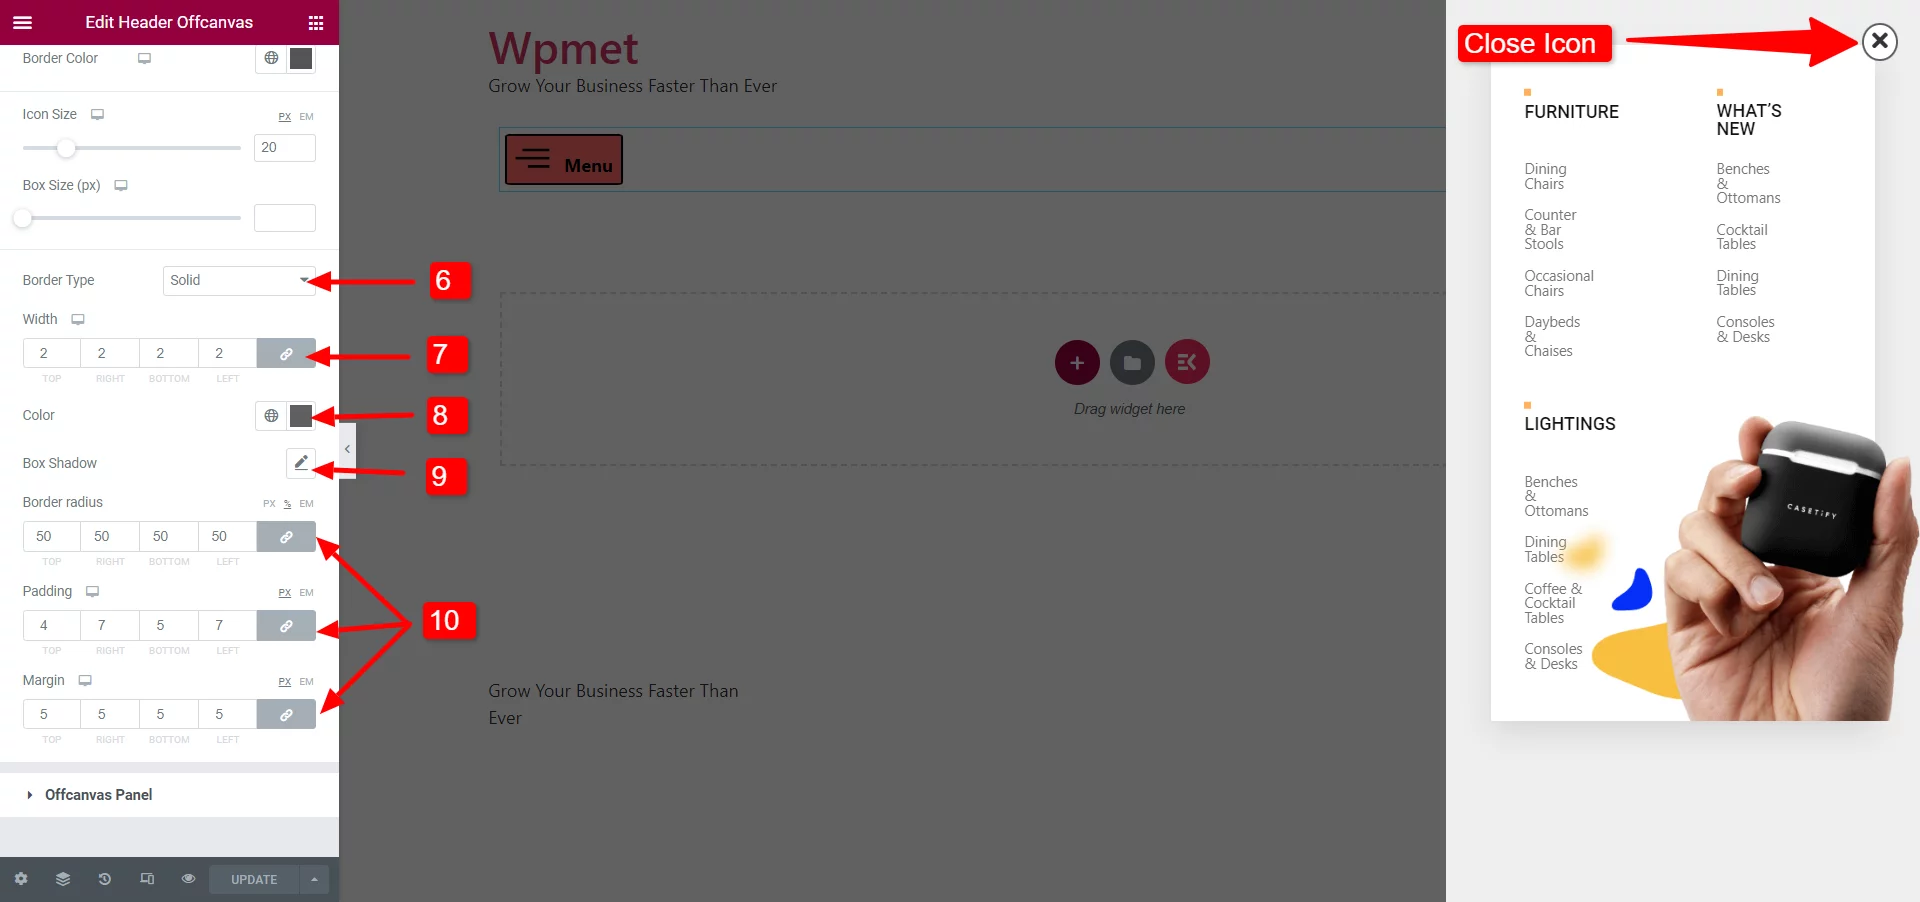This screenshot has height=902, width=1920.
Task: Add template folder icon
Action: click(1132, 362)
